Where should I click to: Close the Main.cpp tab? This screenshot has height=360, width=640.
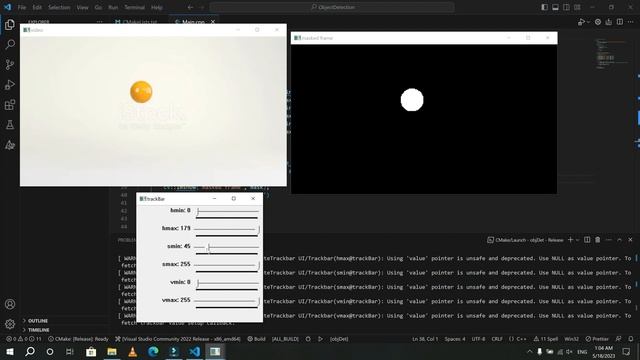coord(213,22)
